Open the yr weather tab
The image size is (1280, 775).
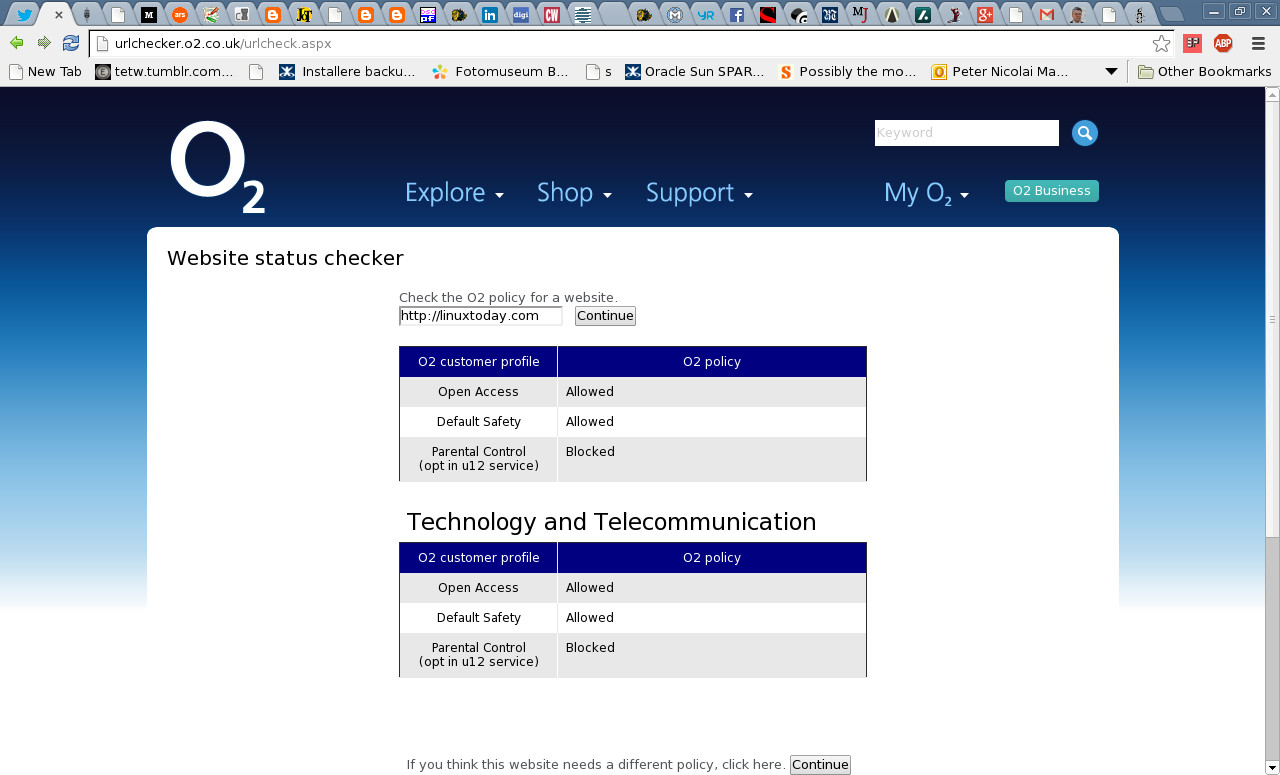tap(706, 15)
